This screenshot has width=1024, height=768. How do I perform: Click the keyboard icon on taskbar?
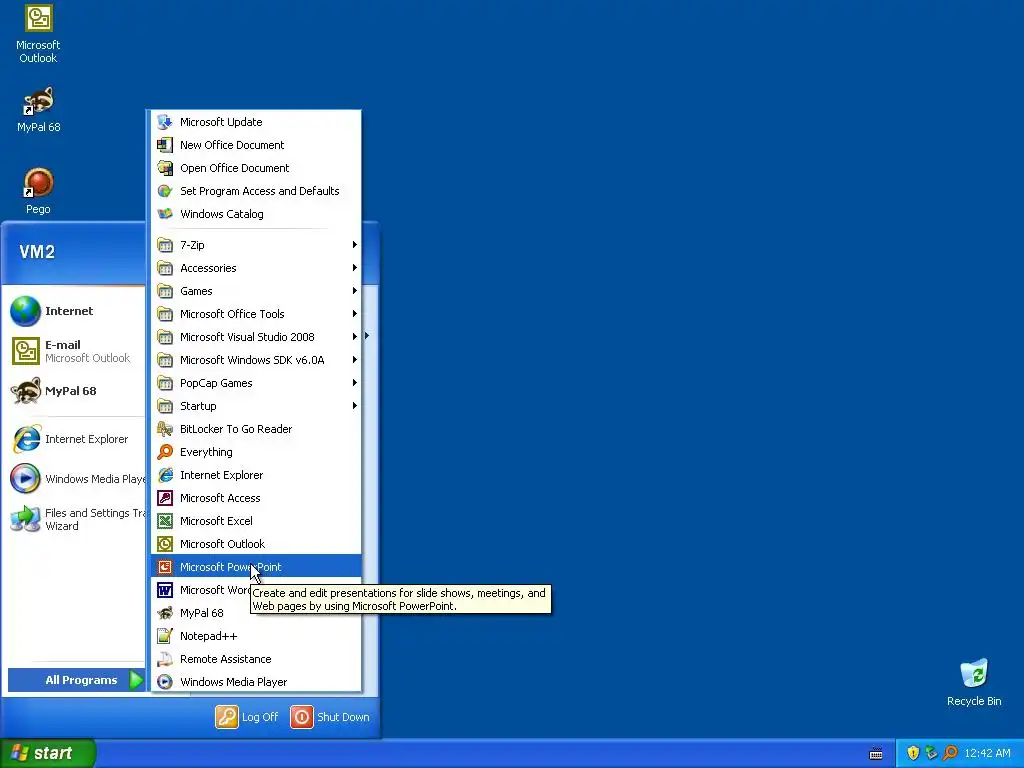pyautogui.click(x=876, y=754)
